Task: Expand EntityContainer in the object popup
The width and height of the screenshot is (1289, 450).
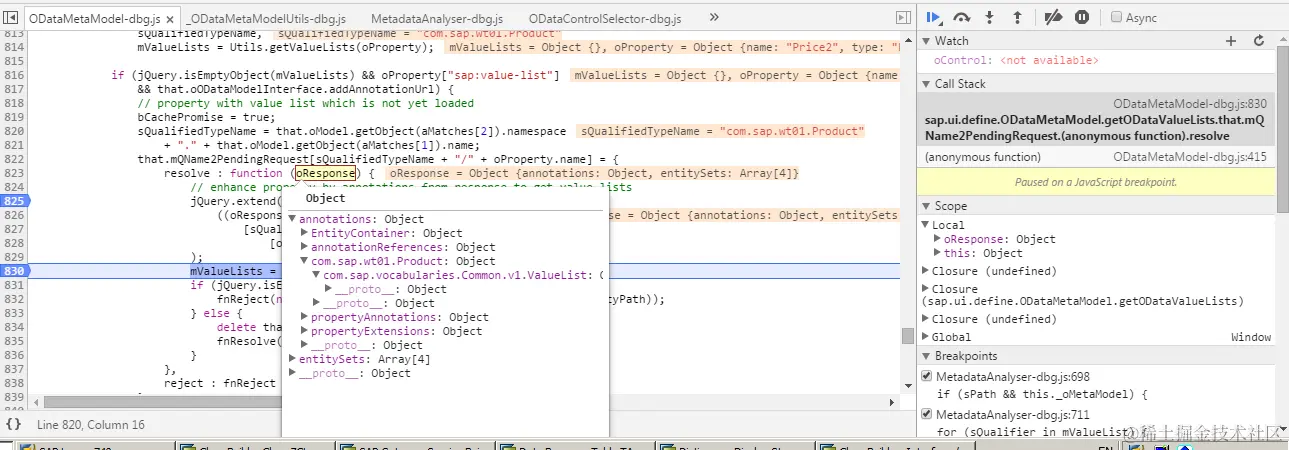Action: [304, 233]
